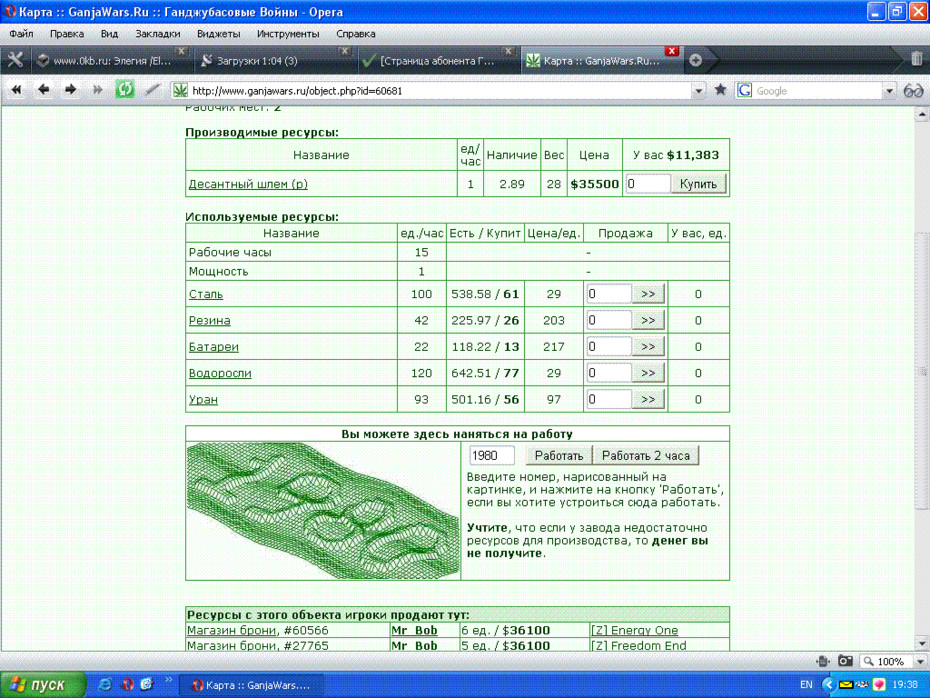The image size is (930, 698).
Task: Click the пуск Start button
Action: click(x=42, y=685)
